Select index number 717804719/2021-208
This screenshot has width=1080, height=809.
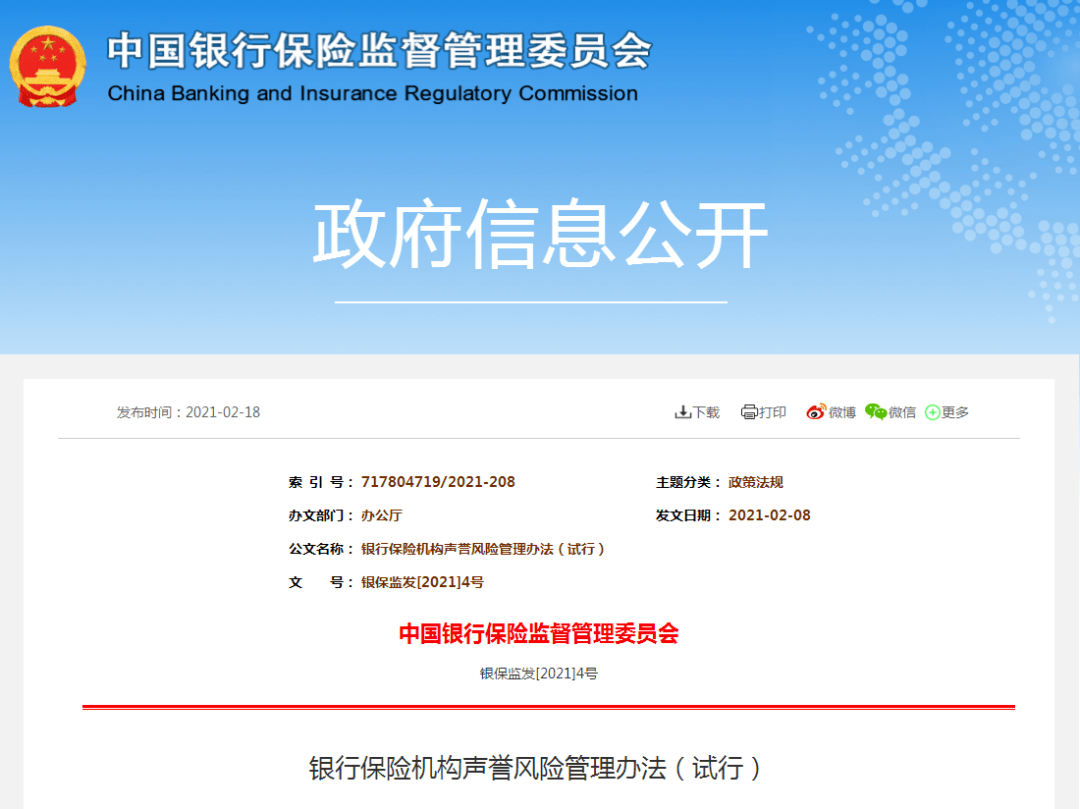tap(438, 482)
